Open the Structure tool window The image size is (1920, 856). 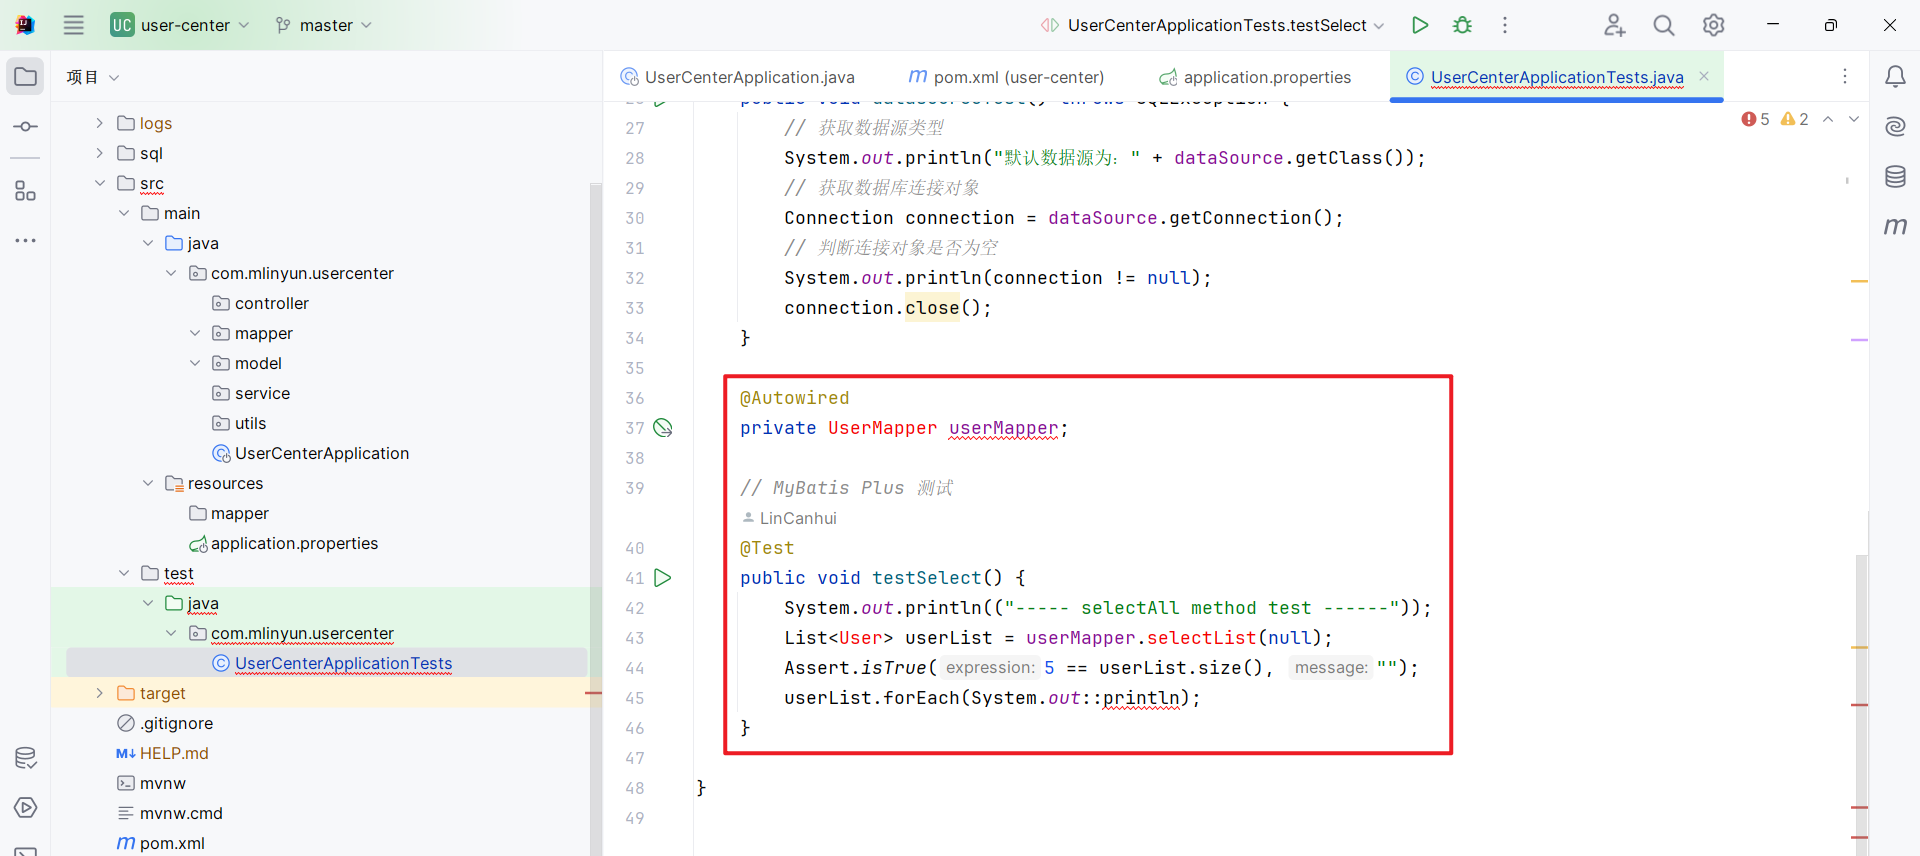pyautogui.click(x=26, y=191)
